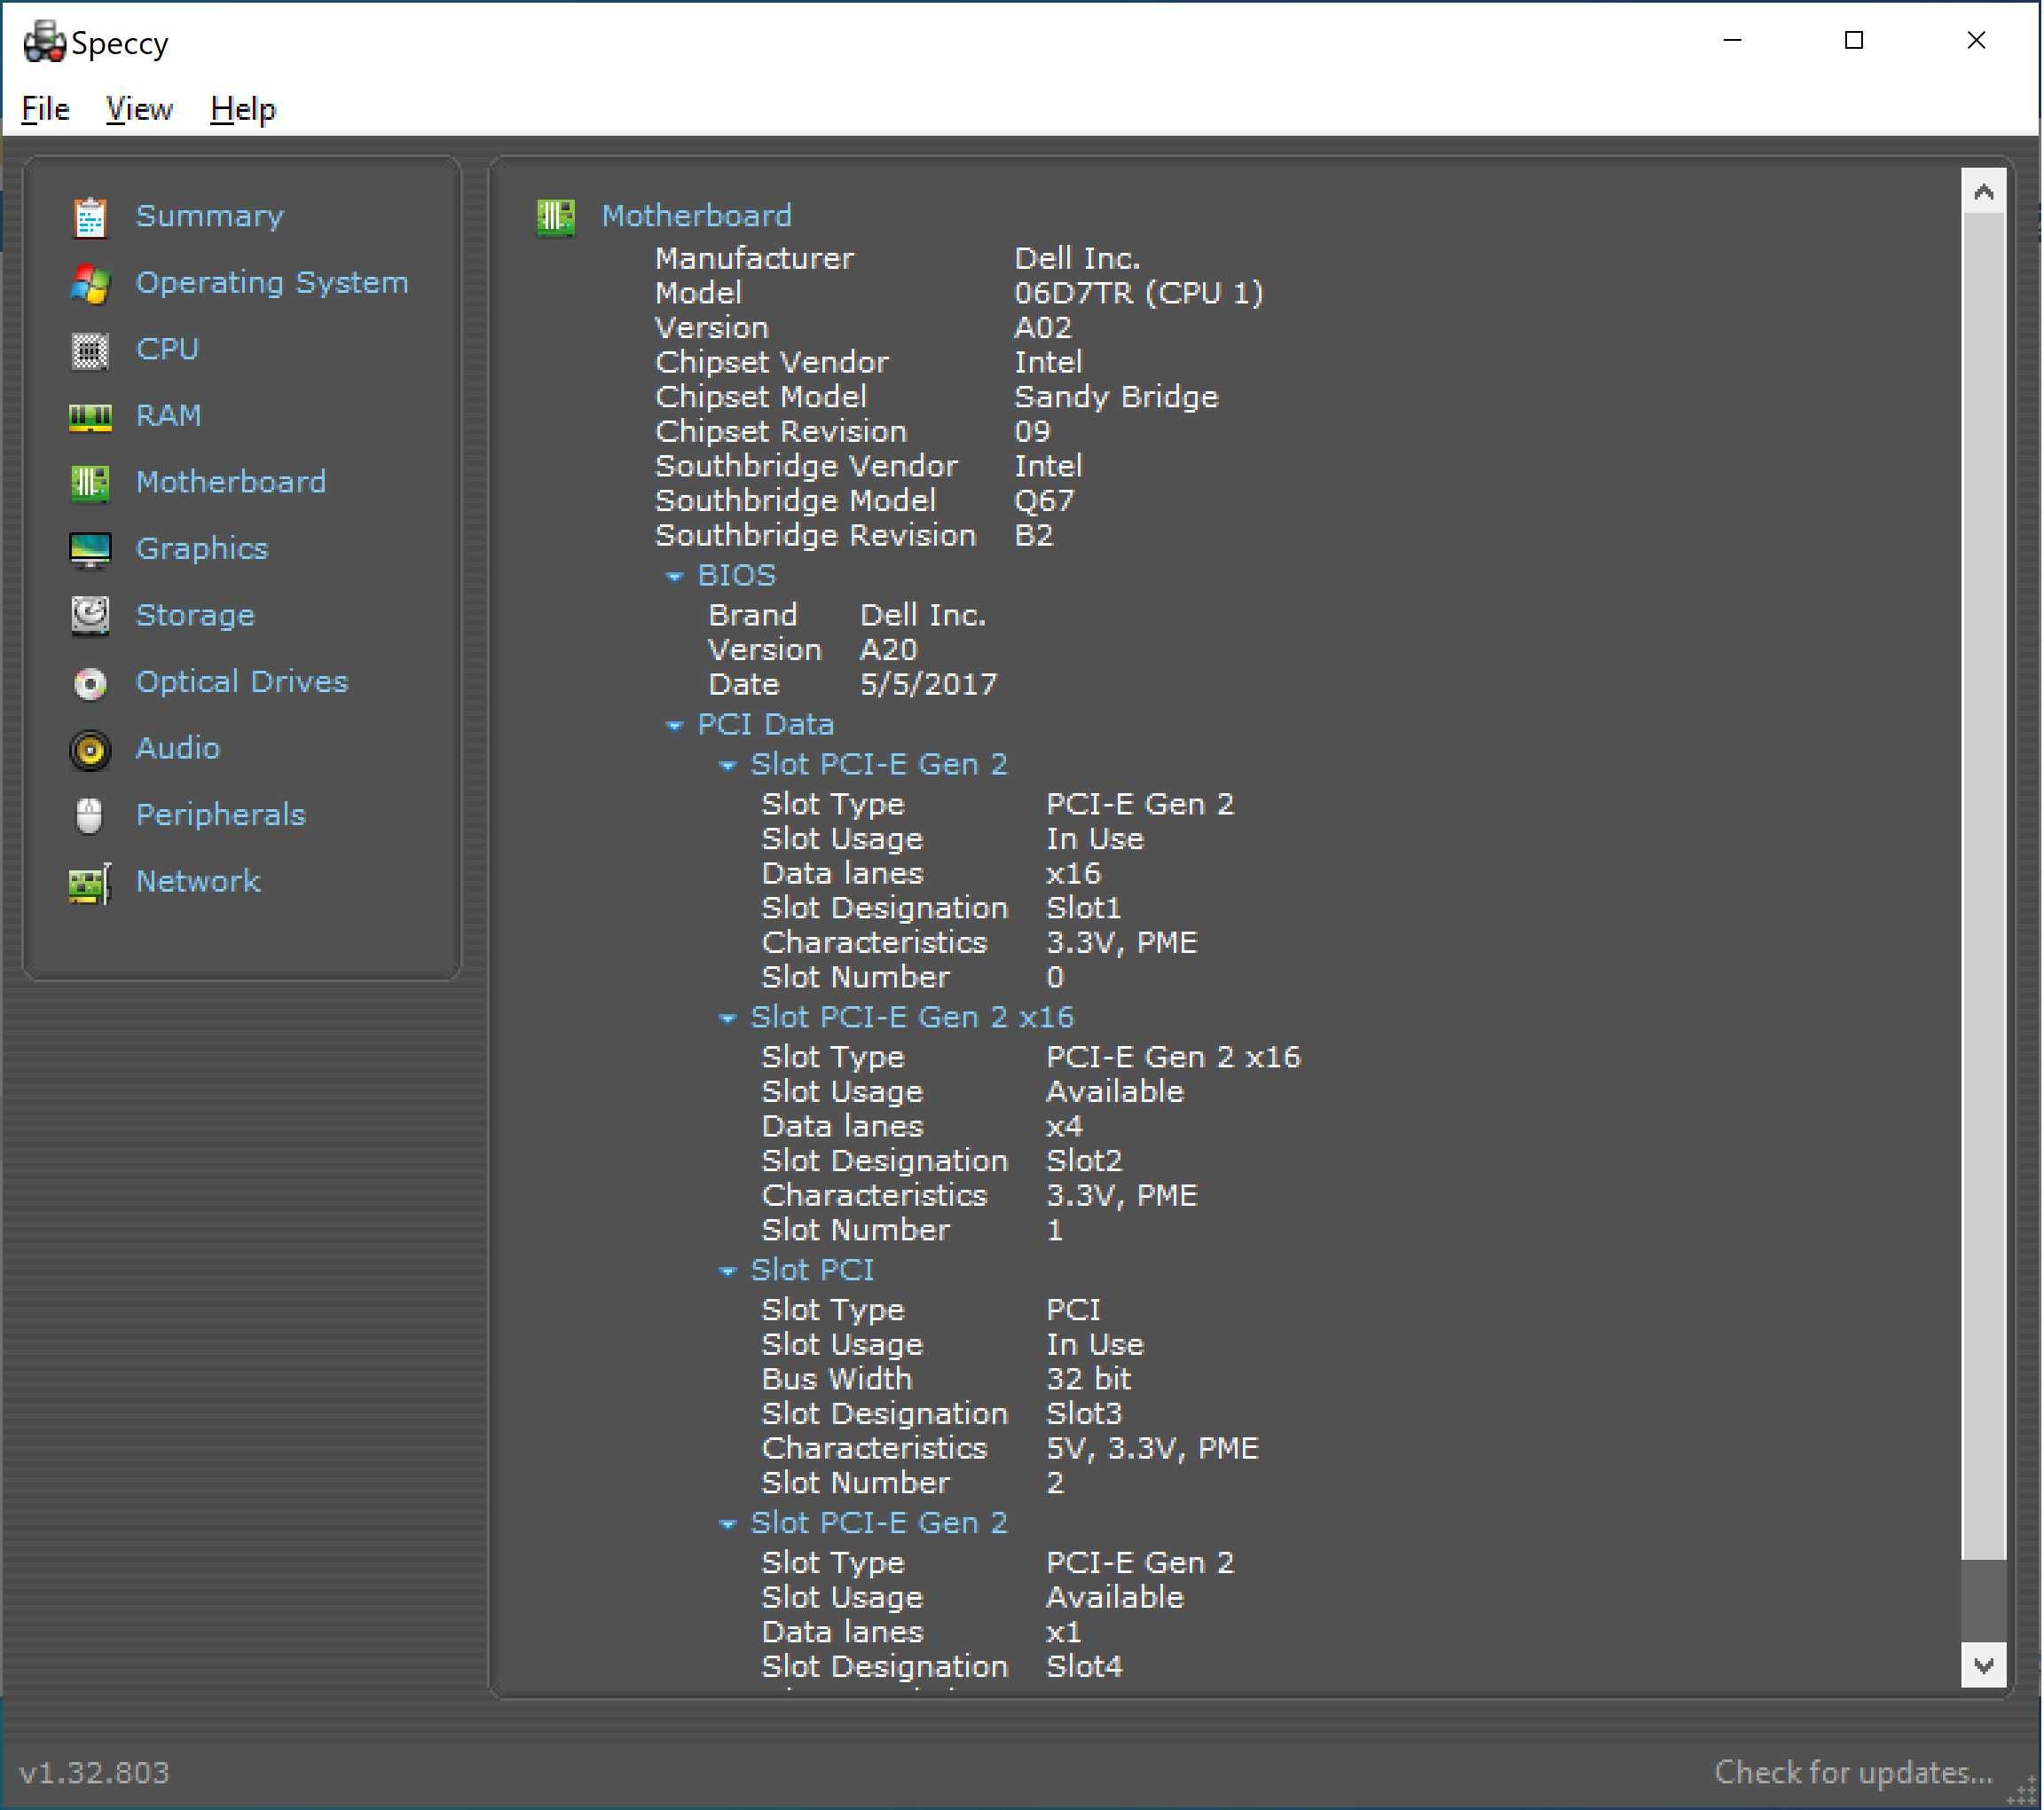Image resolution: width=2044 pixels, height=1810 pixels.
Task: Open the View menu
Action: click(x=139, y=108)
